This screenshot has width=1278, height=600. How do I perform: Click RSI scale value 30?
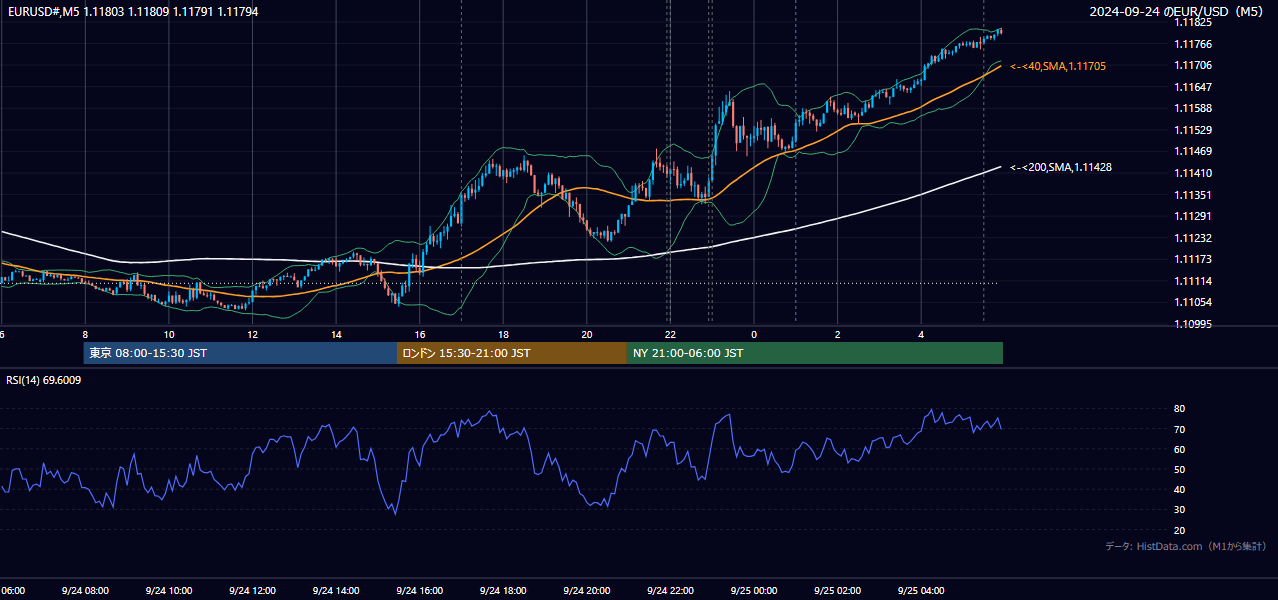[1179, 509]
